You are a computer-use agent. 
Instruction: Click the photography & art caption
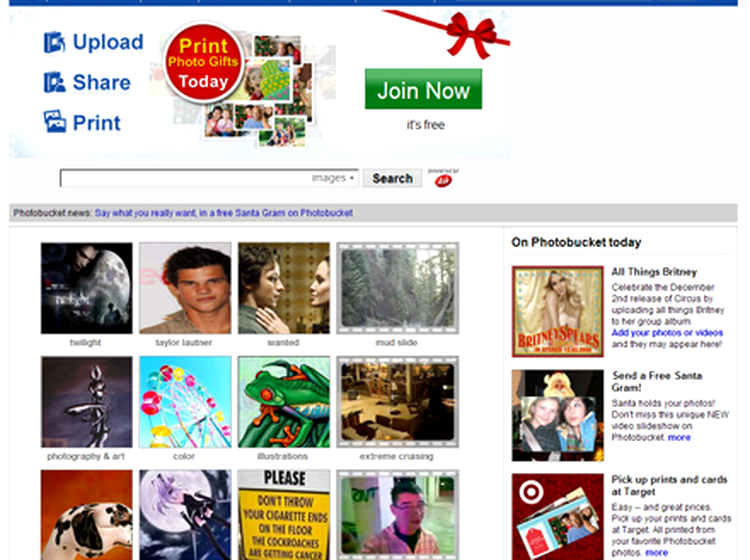(86, 456)
